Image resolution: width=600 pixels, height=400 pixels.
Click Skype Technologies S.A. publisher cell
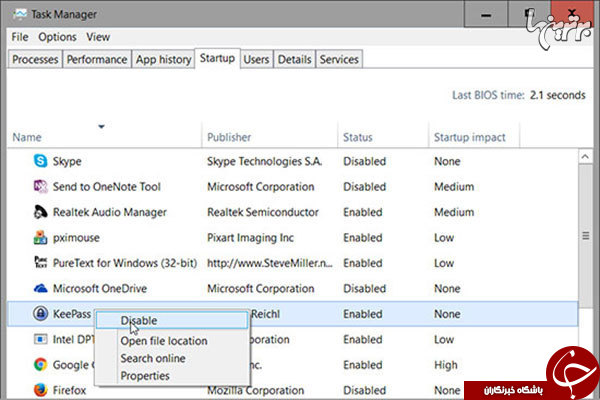[264, 161]
